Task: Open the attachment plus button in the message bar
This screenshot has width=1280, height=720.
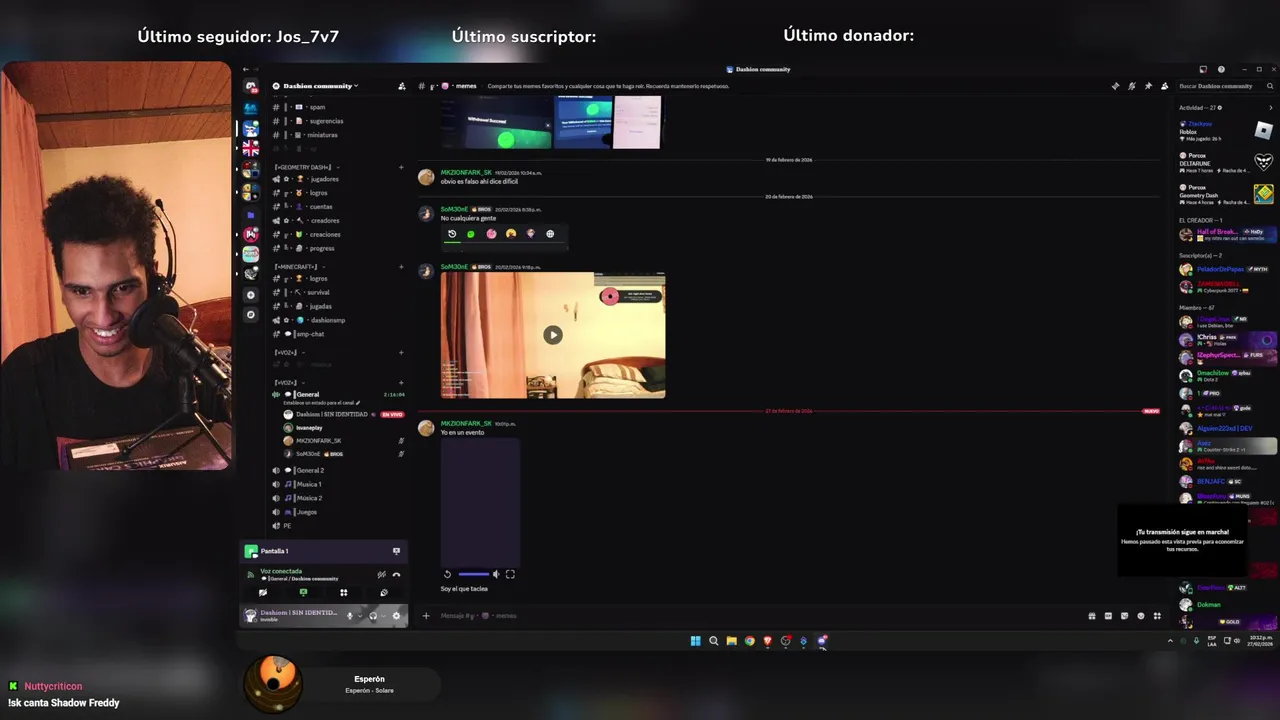Action: (x=426, y=616)
